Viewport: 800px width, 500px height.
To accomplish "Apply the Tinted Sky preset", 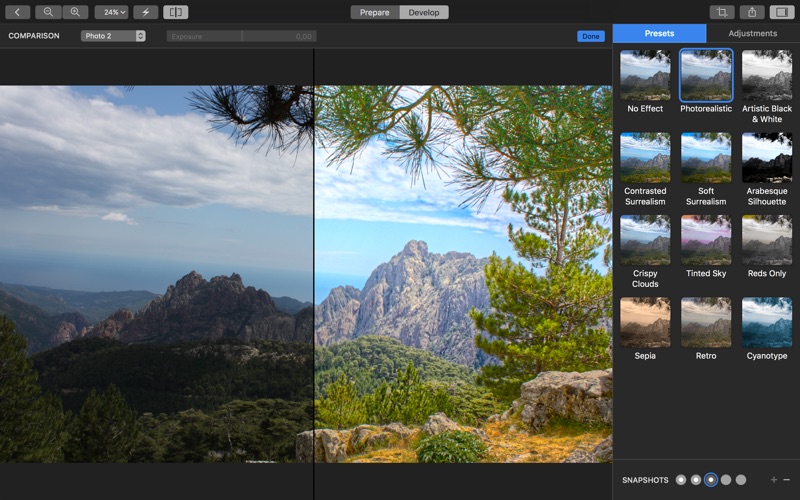I will (x=706, y=240).
